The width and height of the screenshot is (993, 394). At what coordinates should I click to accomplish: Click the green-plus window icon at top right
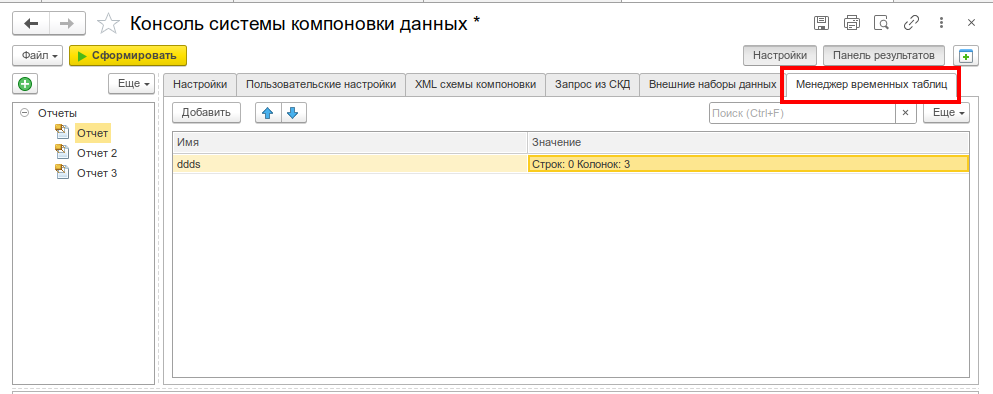pos(966,56)
